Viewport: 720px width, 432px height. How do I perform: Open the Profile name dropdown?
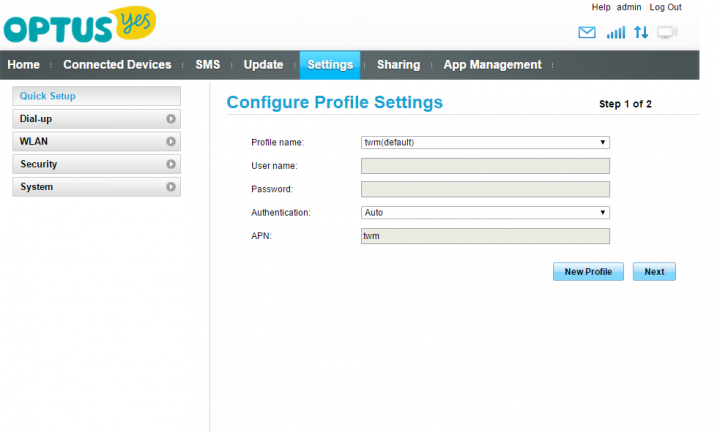coord(485,142)
